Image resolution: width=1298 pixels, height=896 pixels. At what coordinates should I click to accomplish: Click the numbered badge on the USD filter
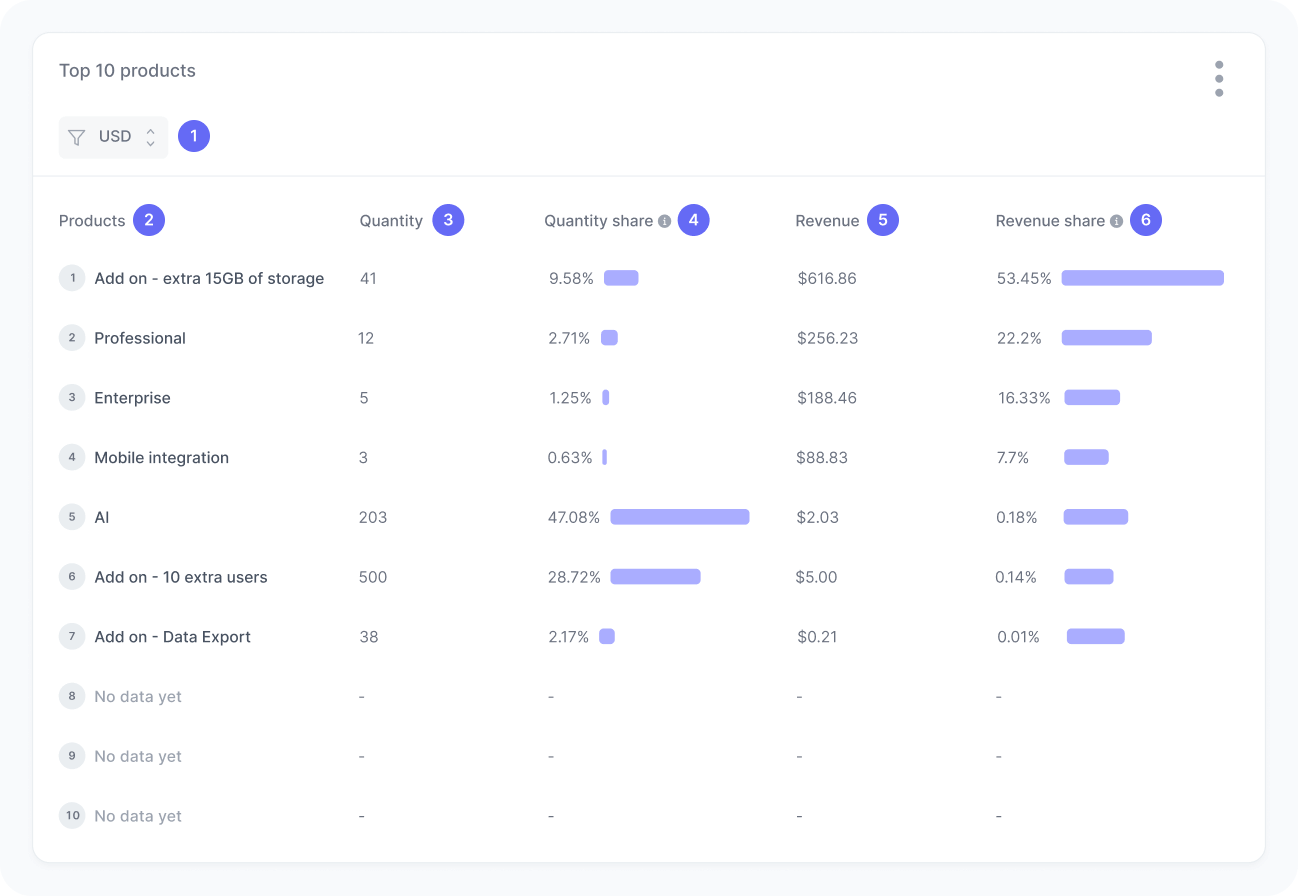click(x=194, y=136)
